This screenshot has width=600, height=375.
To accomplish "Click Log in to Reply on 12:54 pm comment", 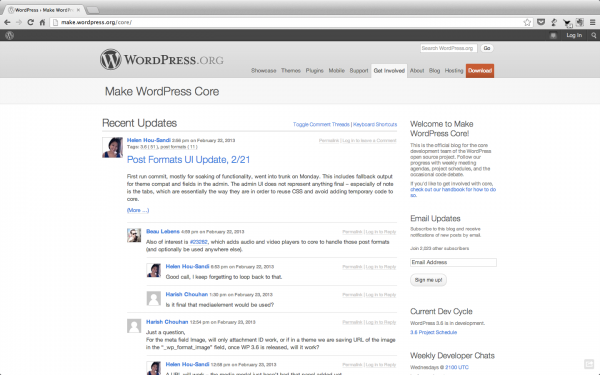I will [381, 322].
